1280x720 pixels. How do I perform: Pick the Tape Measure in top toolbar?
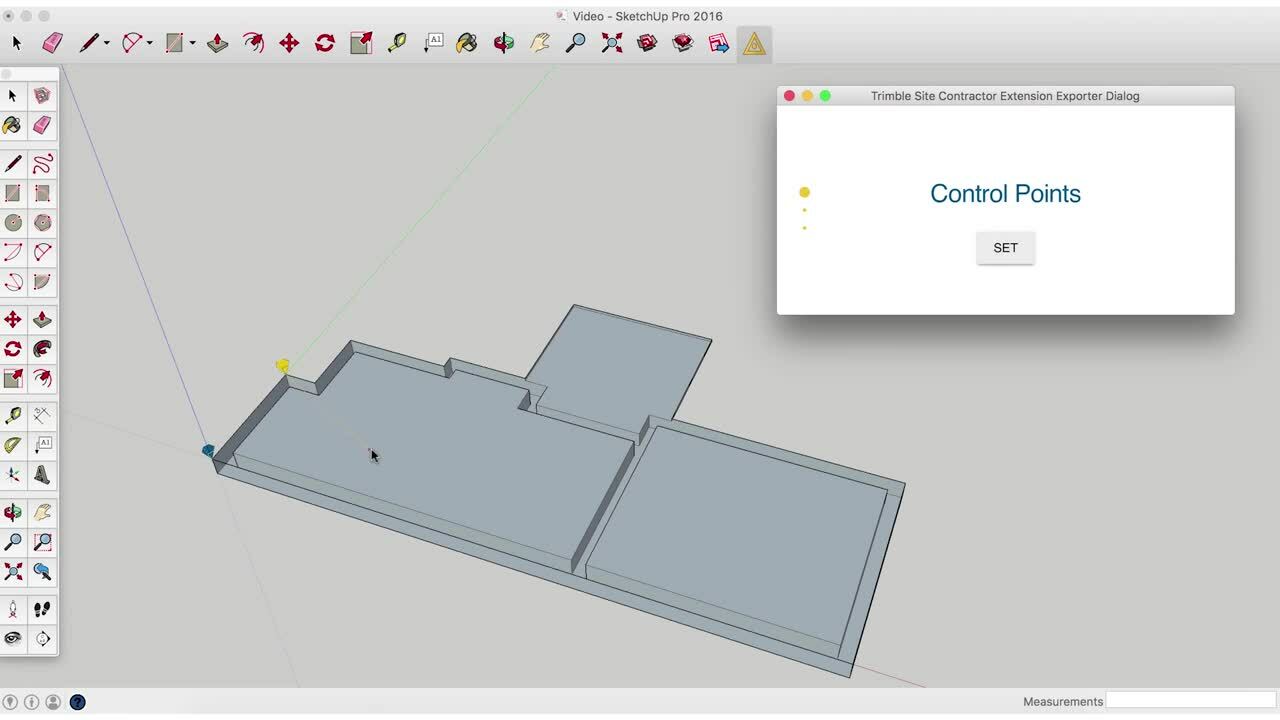(x=397, y=43)
